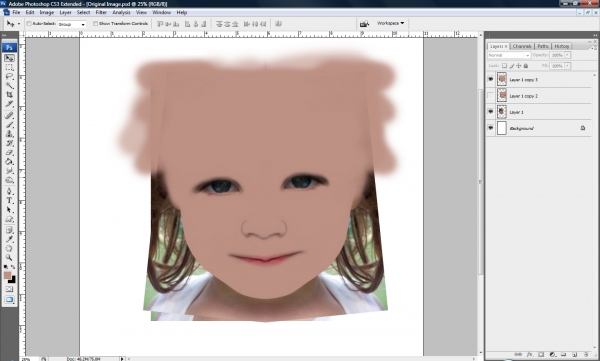Screen dimensions: 600x361
Task: Select the Crop tool
Action: [9, 95]
